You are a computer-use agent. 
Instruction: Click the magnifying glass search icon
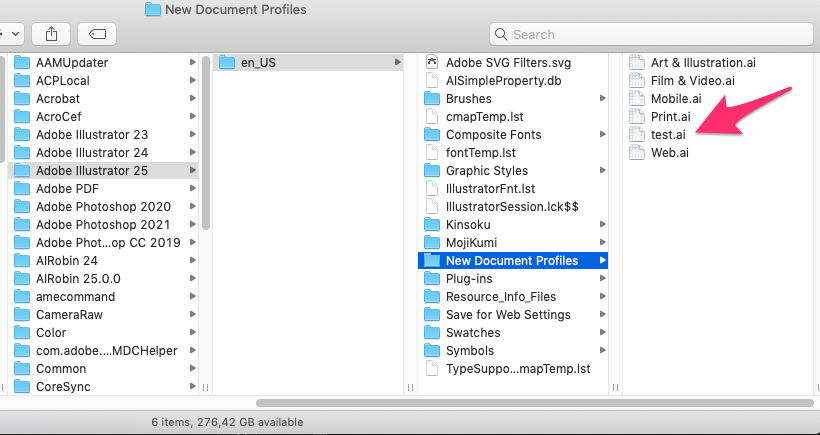(502, 34)
